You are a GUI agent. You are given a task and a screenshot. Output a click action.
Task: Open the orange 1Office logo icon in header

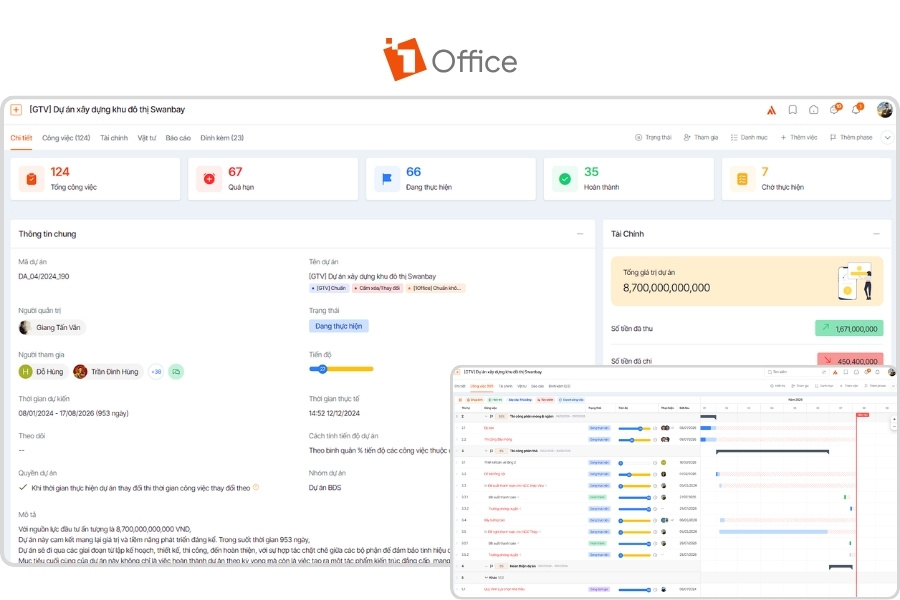[x=771, y=110]
